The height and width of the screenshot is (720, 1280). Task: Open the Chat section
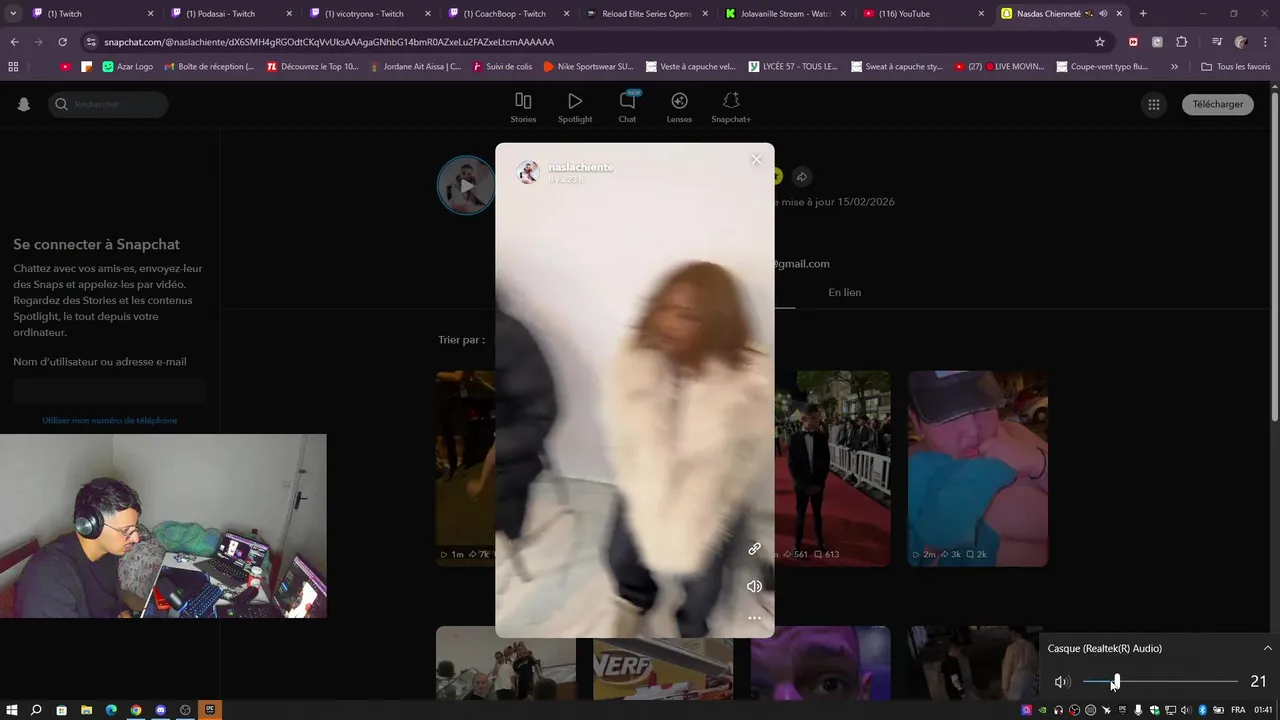(x=627, y=108)
